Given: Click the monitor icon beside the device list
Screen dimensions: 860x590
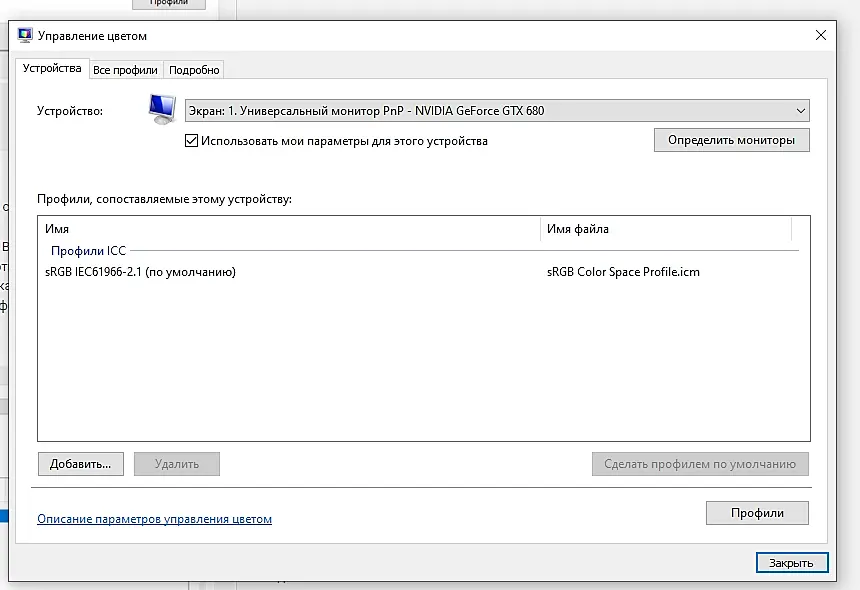Looking at the screenshot, I should tap(162, 109).
